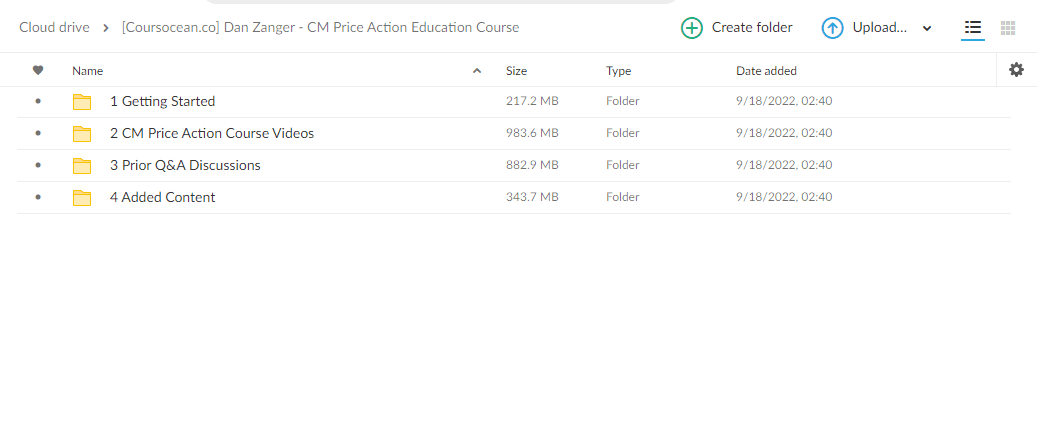Click the date added of 1 Getting Started

[784, 102]
